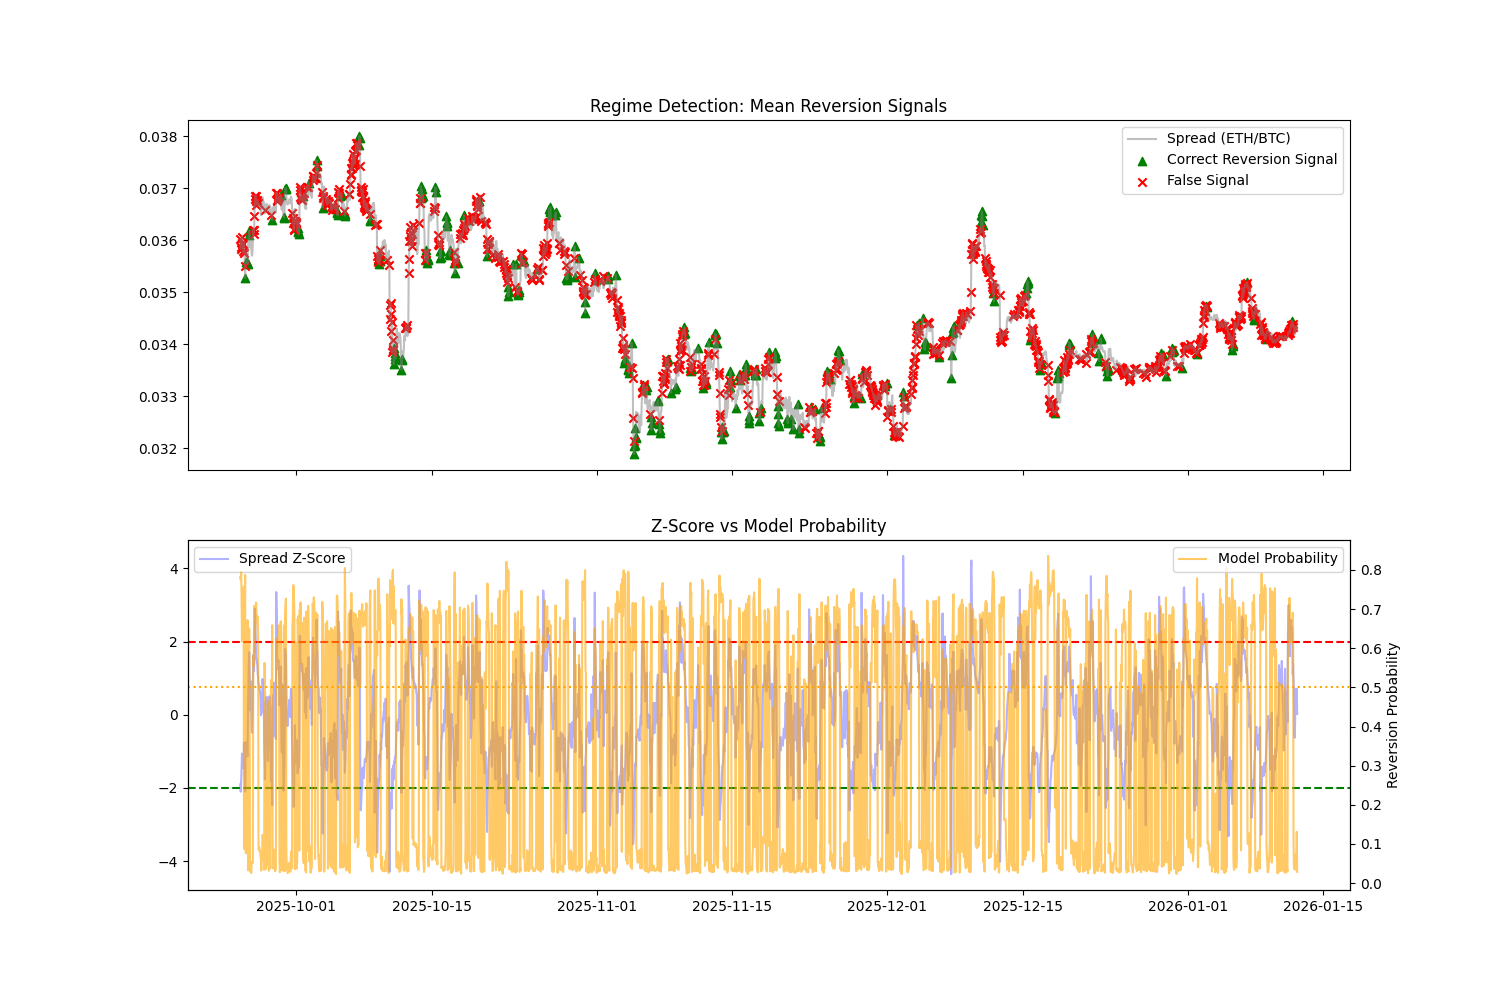Click the 2025-12-01 x-axis tick label
Viewport: 1500px width, 1000px height.
pos(888,906)
